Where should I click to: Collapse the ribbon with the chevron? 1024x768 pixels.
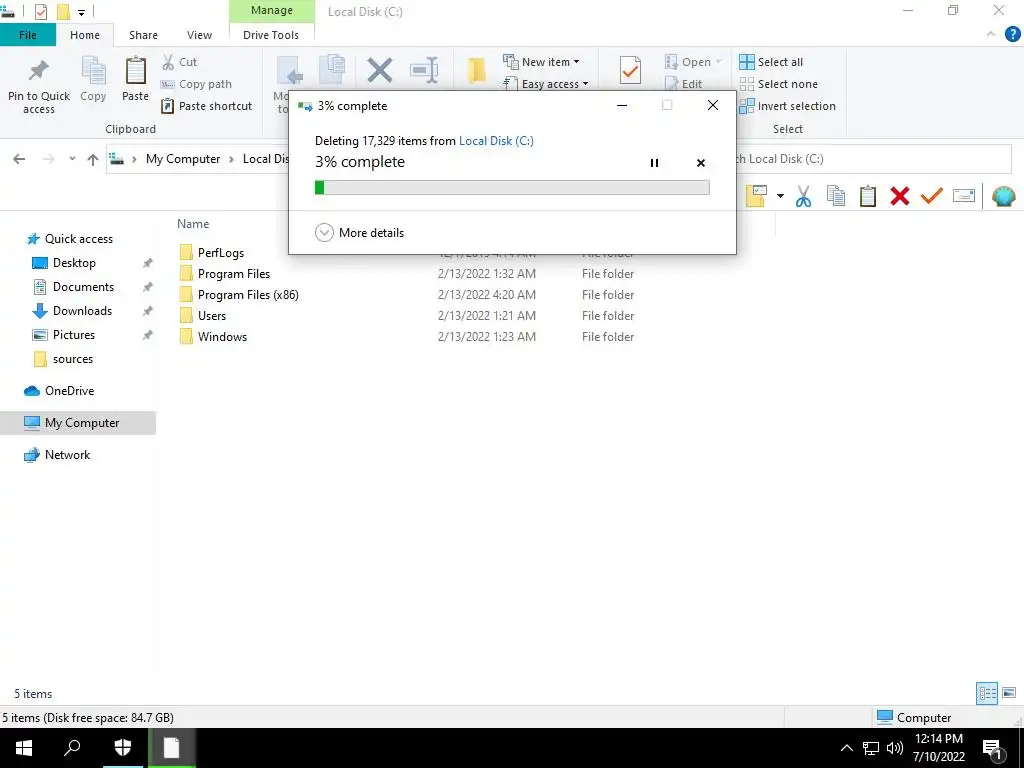[x=991, y=35]
